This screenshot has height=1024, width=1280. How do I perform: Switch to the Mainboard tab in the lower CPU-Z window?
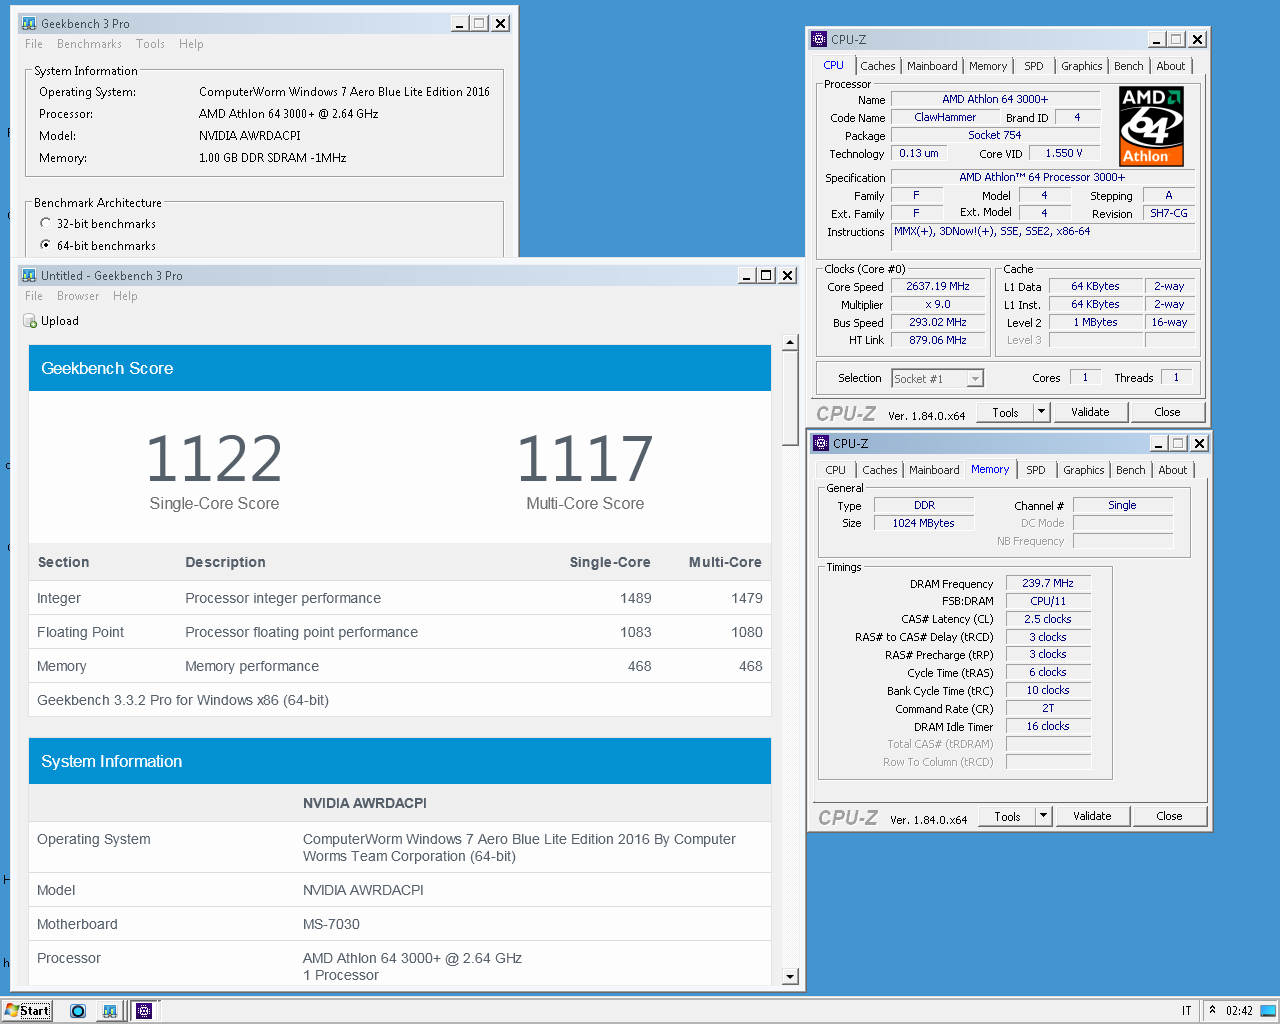pyautogui.click(x=934, y=470)
